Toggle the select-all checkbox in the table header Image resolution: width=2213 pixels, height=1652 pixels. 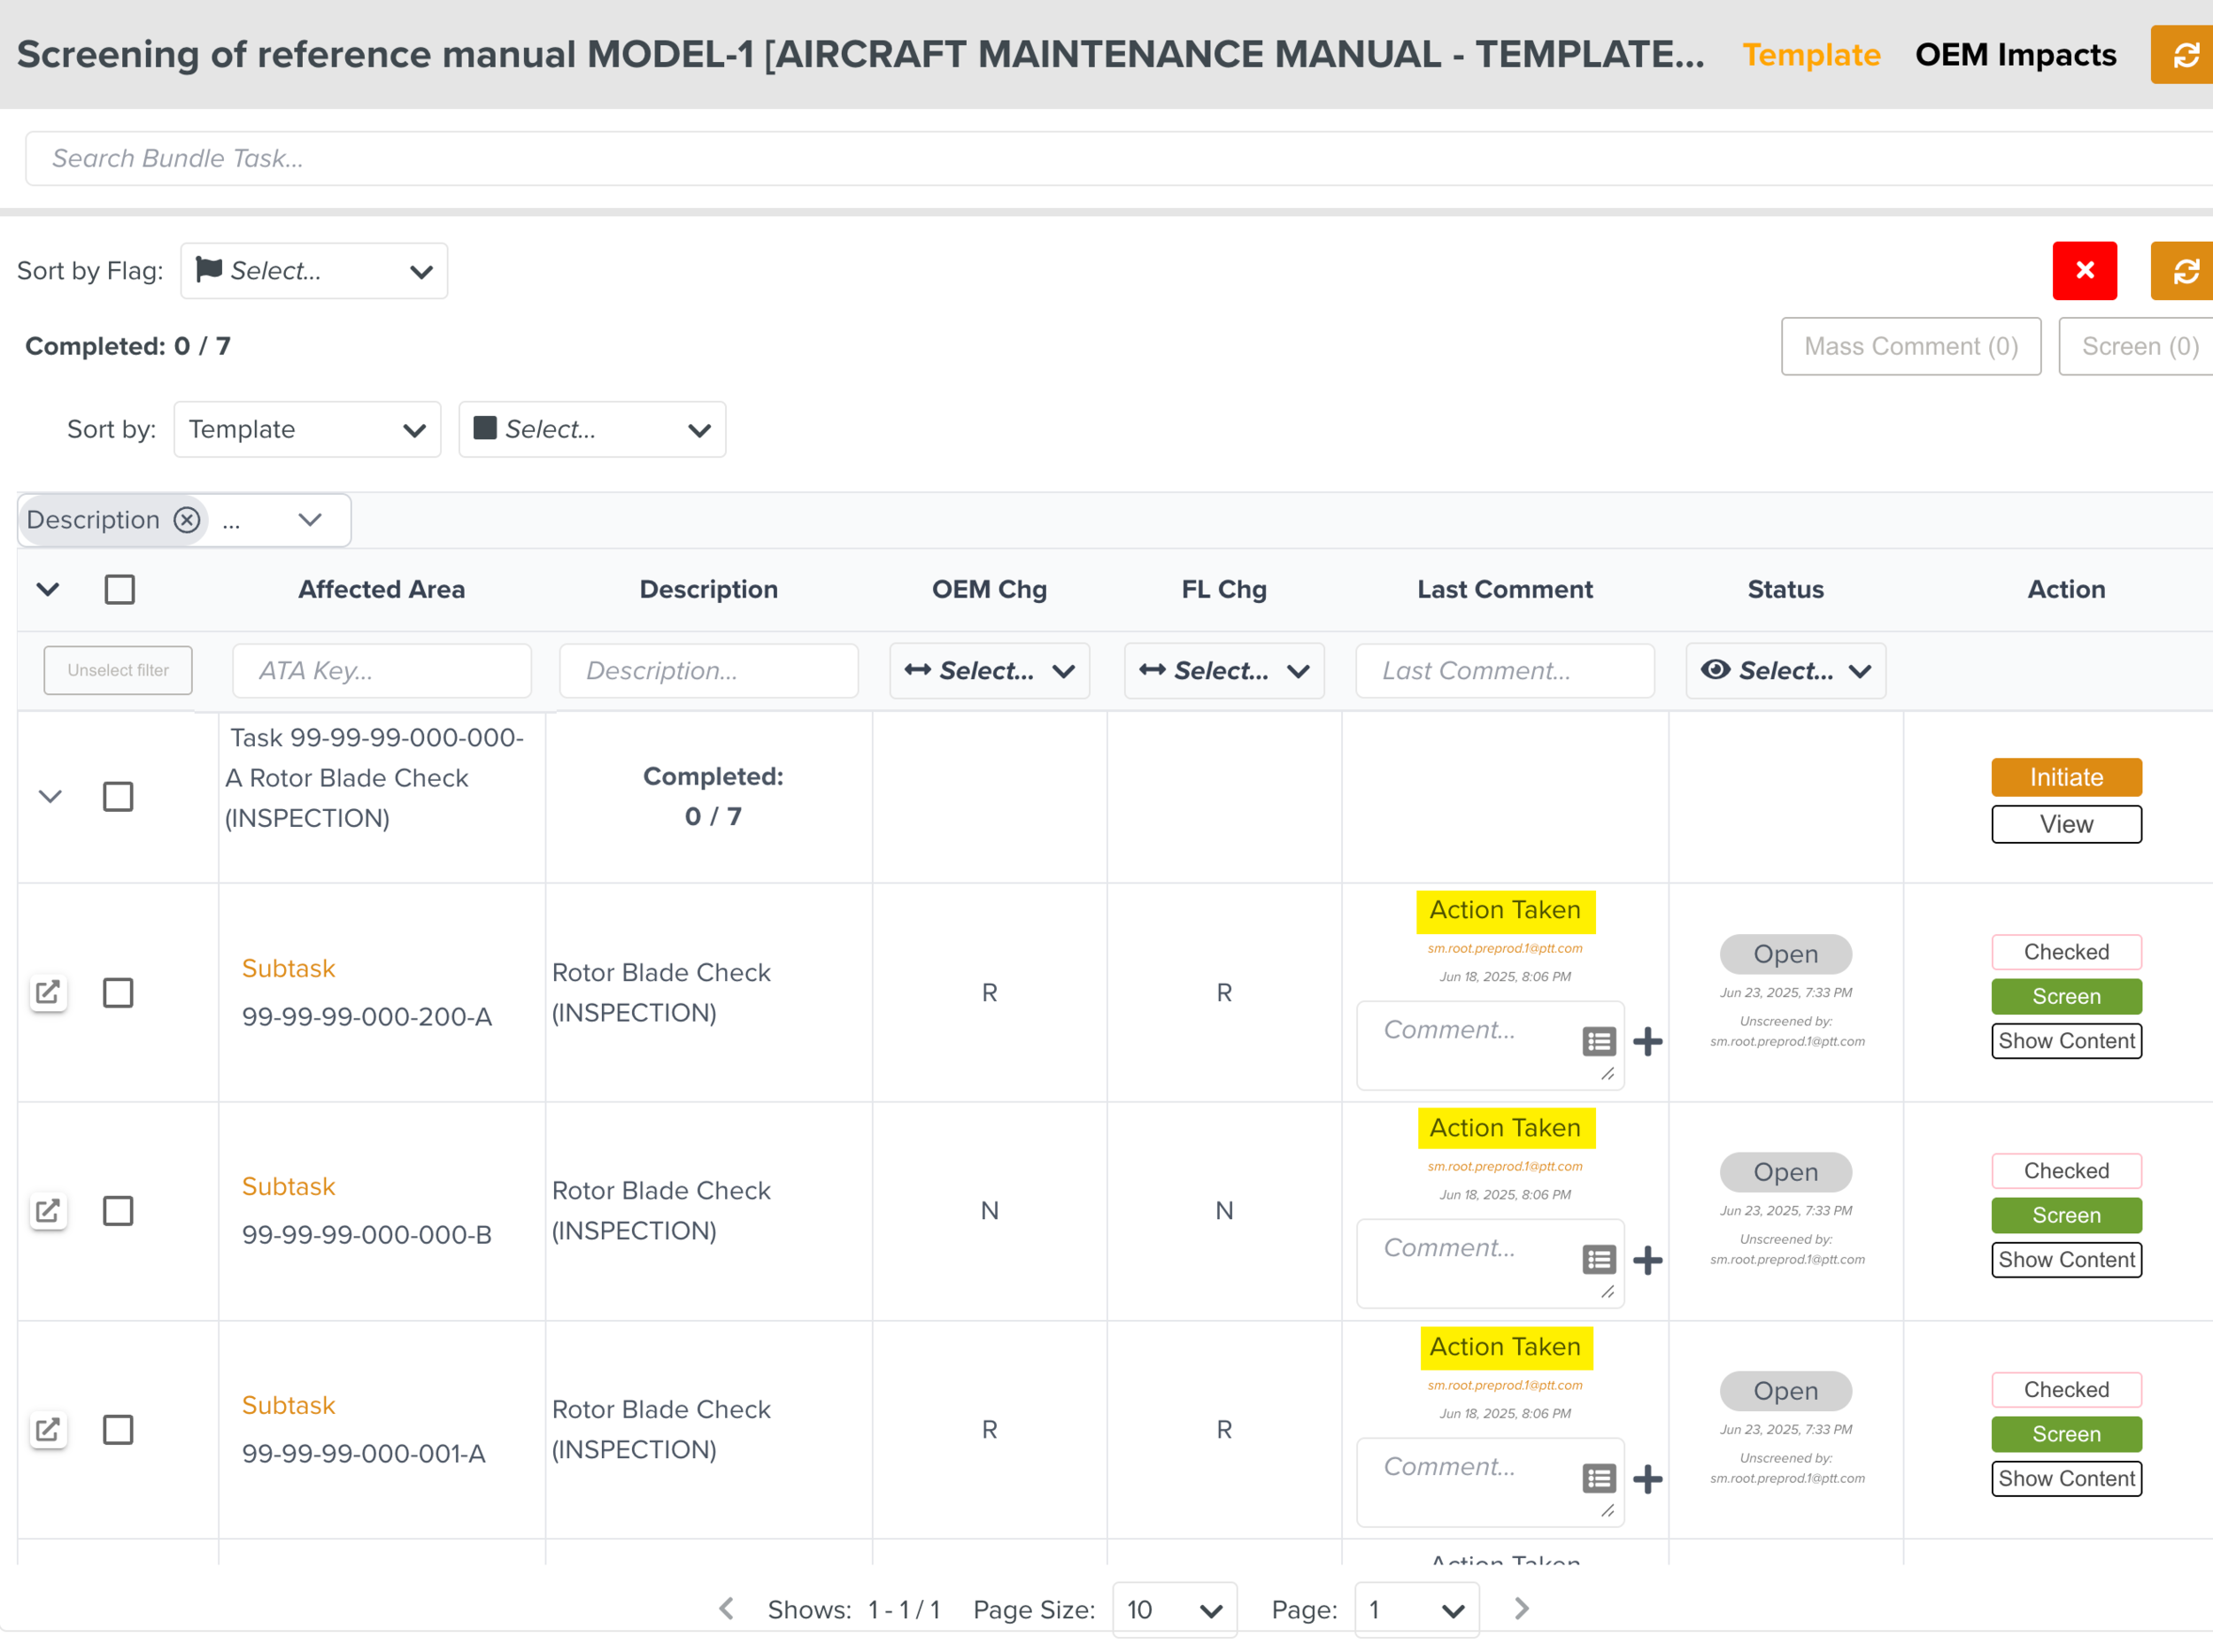click(x=120, y=589)
